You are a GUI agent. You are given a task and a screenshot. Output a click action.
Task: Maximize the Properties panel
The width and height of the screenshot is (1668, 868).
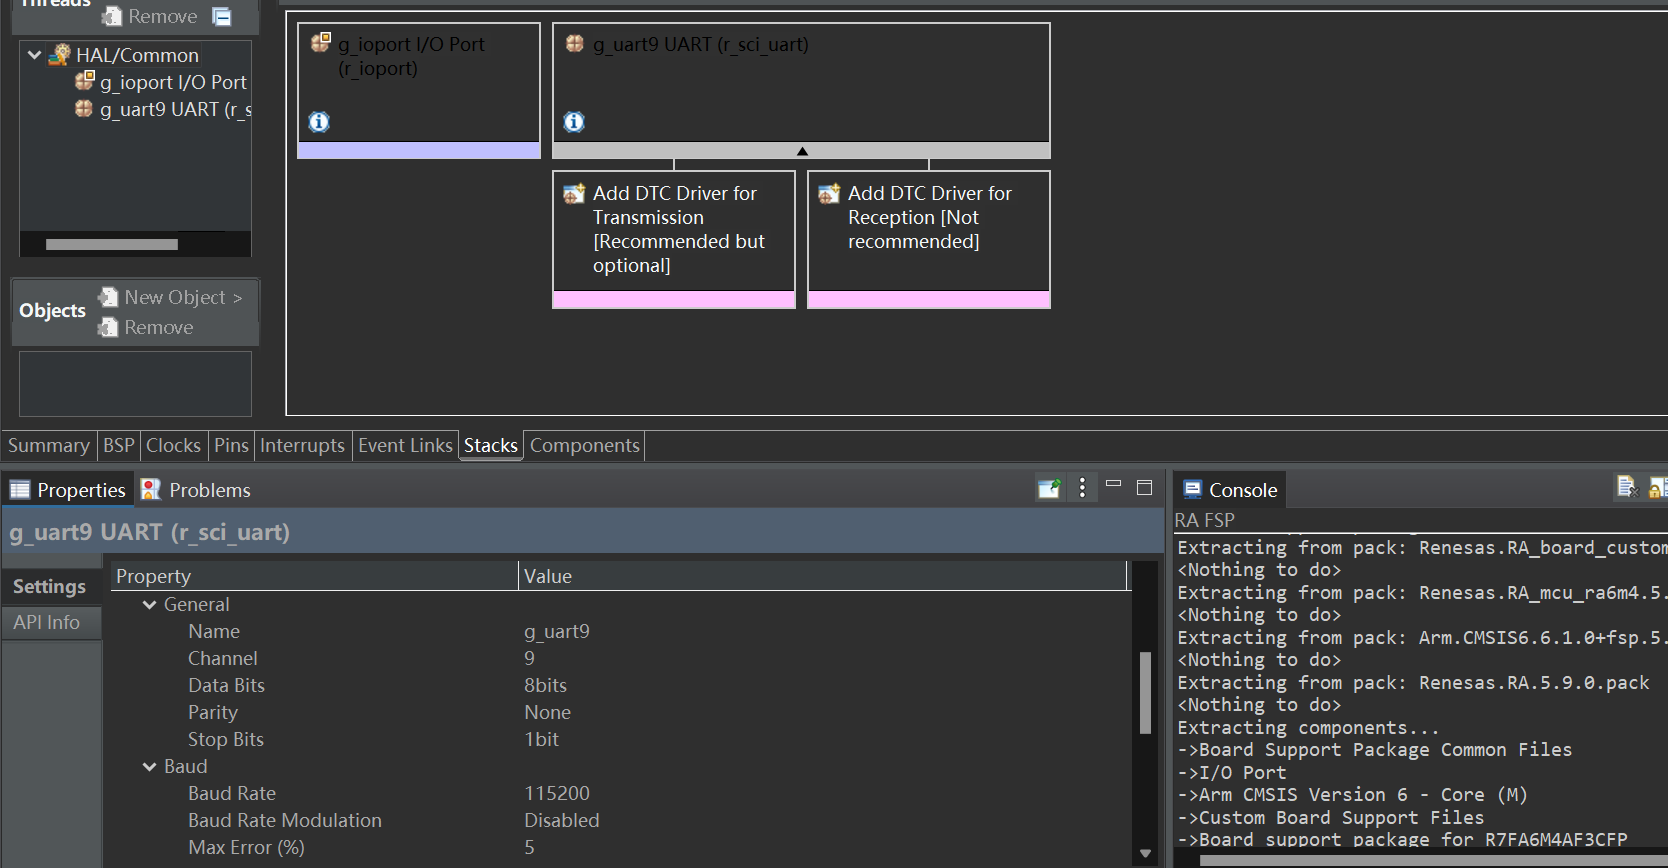1145,488
